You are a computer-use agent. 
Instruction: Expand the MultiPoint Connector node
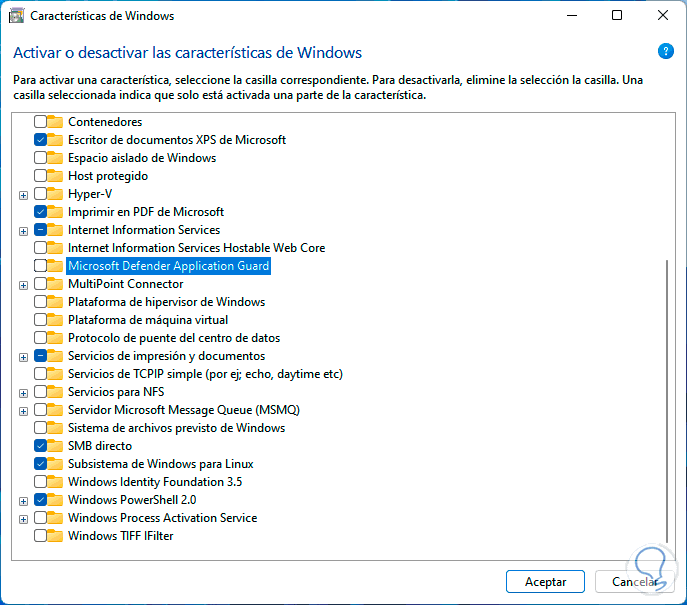coord(24,285)
